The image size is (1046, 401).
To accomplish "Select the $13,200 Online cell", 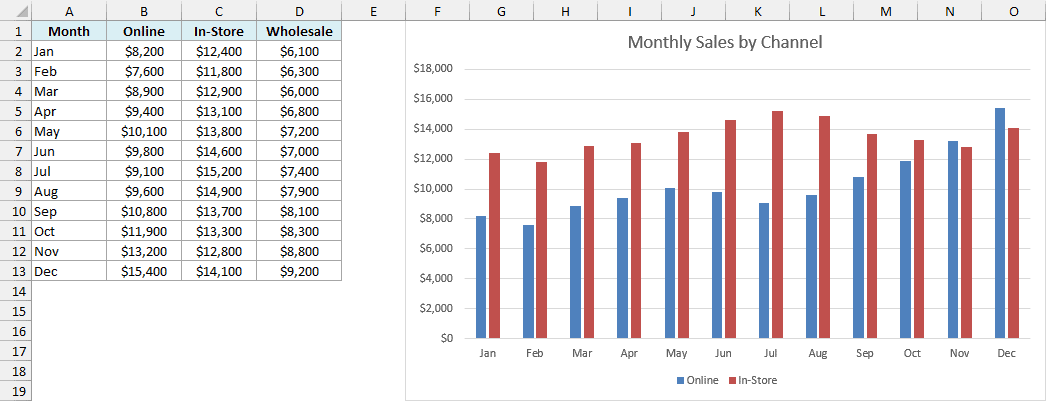I will click(144, 252).
